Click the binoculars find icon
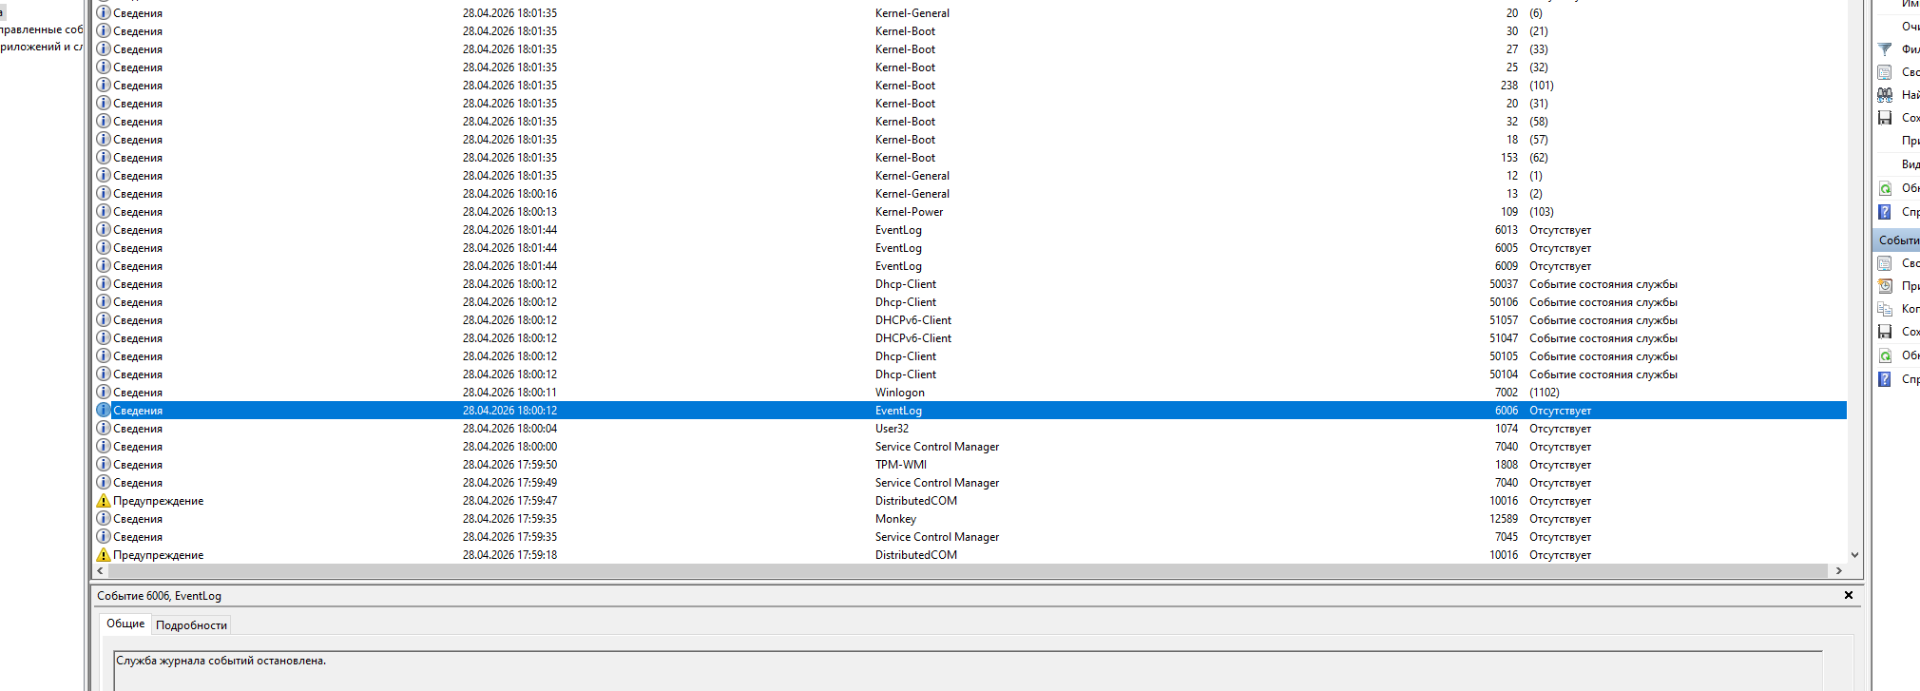The image size is (1920, 691). pyautogui.click(x=1885, y=95)
